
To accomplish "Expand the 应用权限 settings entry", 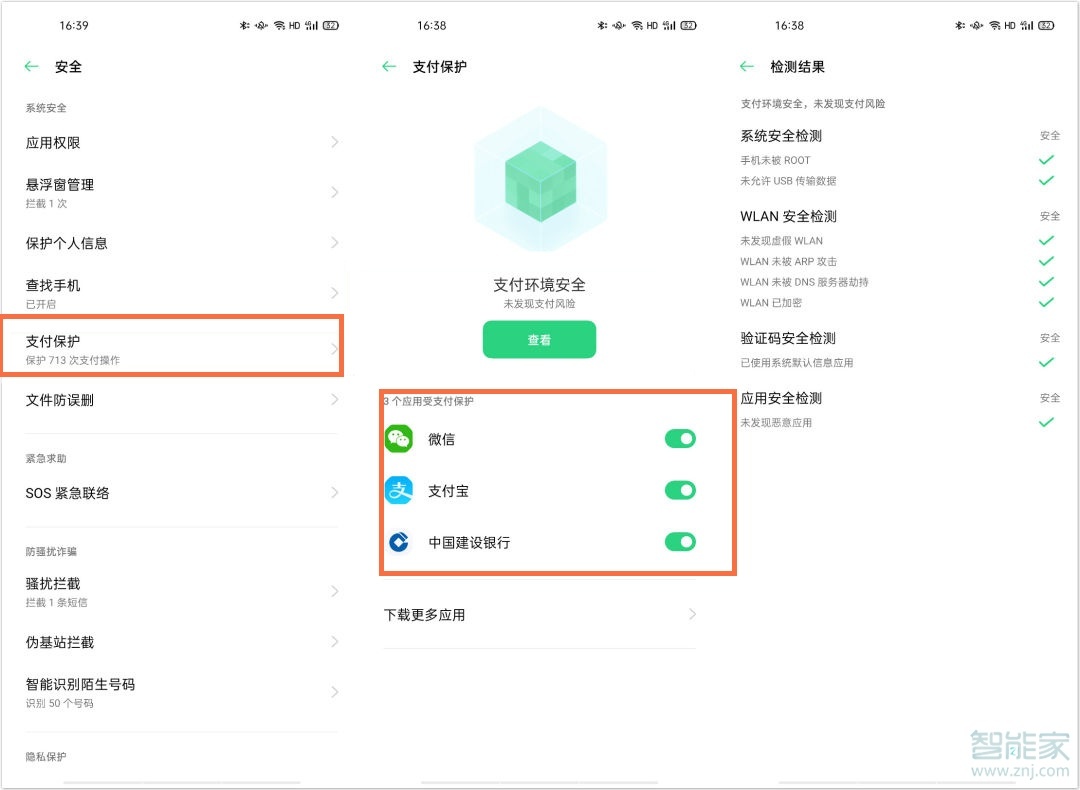I will 337,142.
